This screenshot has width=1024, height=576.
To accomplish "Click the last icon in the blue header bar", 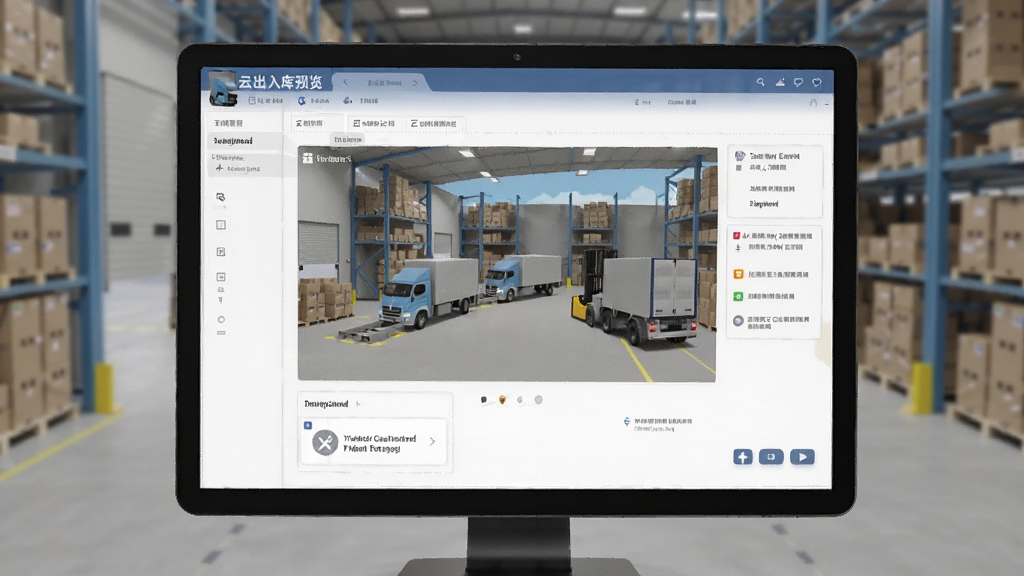I will [816, 82].
